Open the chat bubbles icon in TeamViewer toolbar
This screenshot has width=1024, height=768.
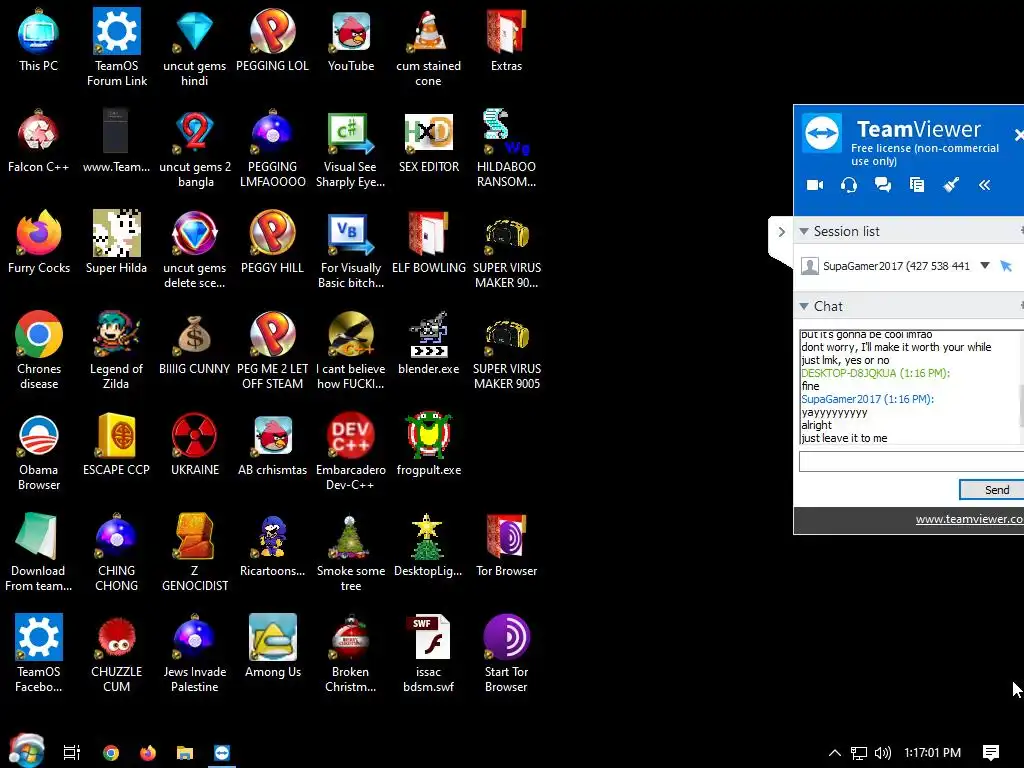click(882, 185)
